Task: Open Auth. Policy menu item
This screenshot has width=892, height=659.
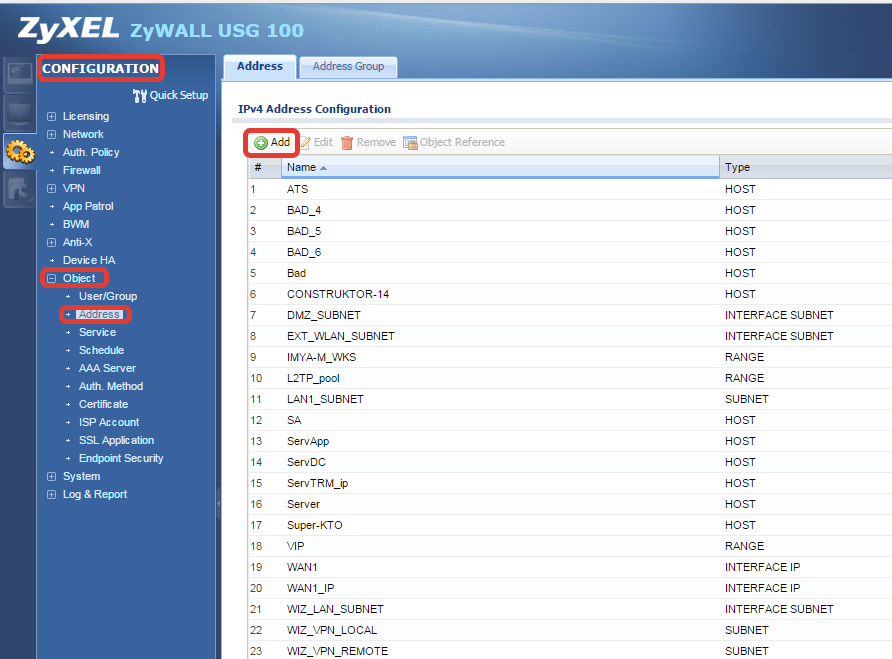Action: pos(91,153)
